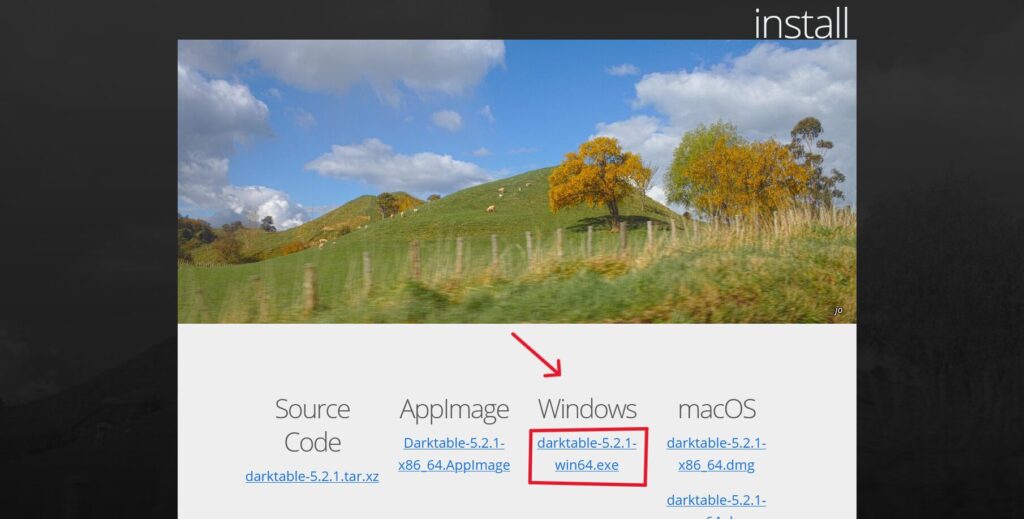Click the dark page background left of the content
Screen dimensions: 1024x519
point(88,261)
